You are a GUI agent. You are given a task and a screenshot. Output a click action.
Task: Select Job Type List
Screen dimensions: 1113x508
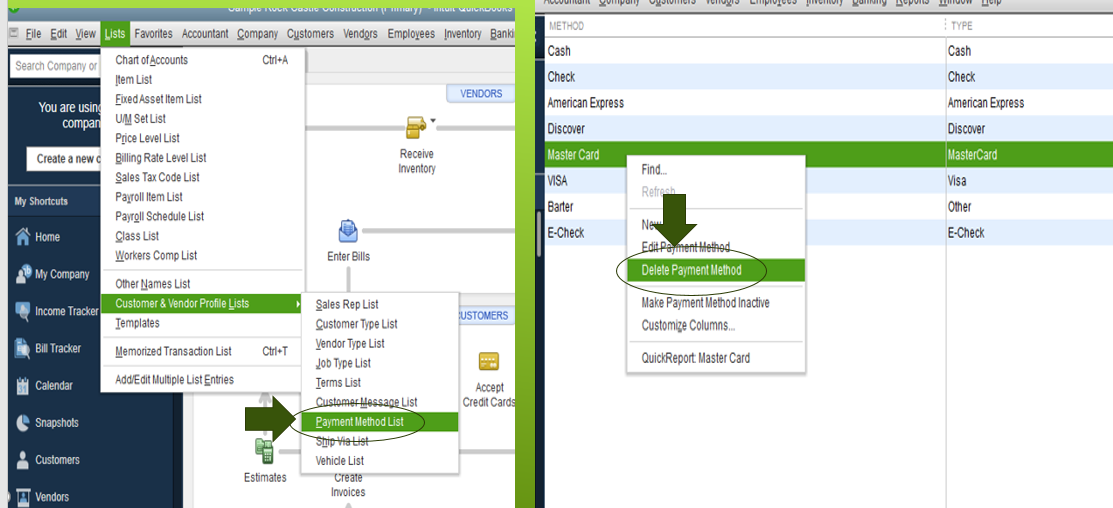380,363
